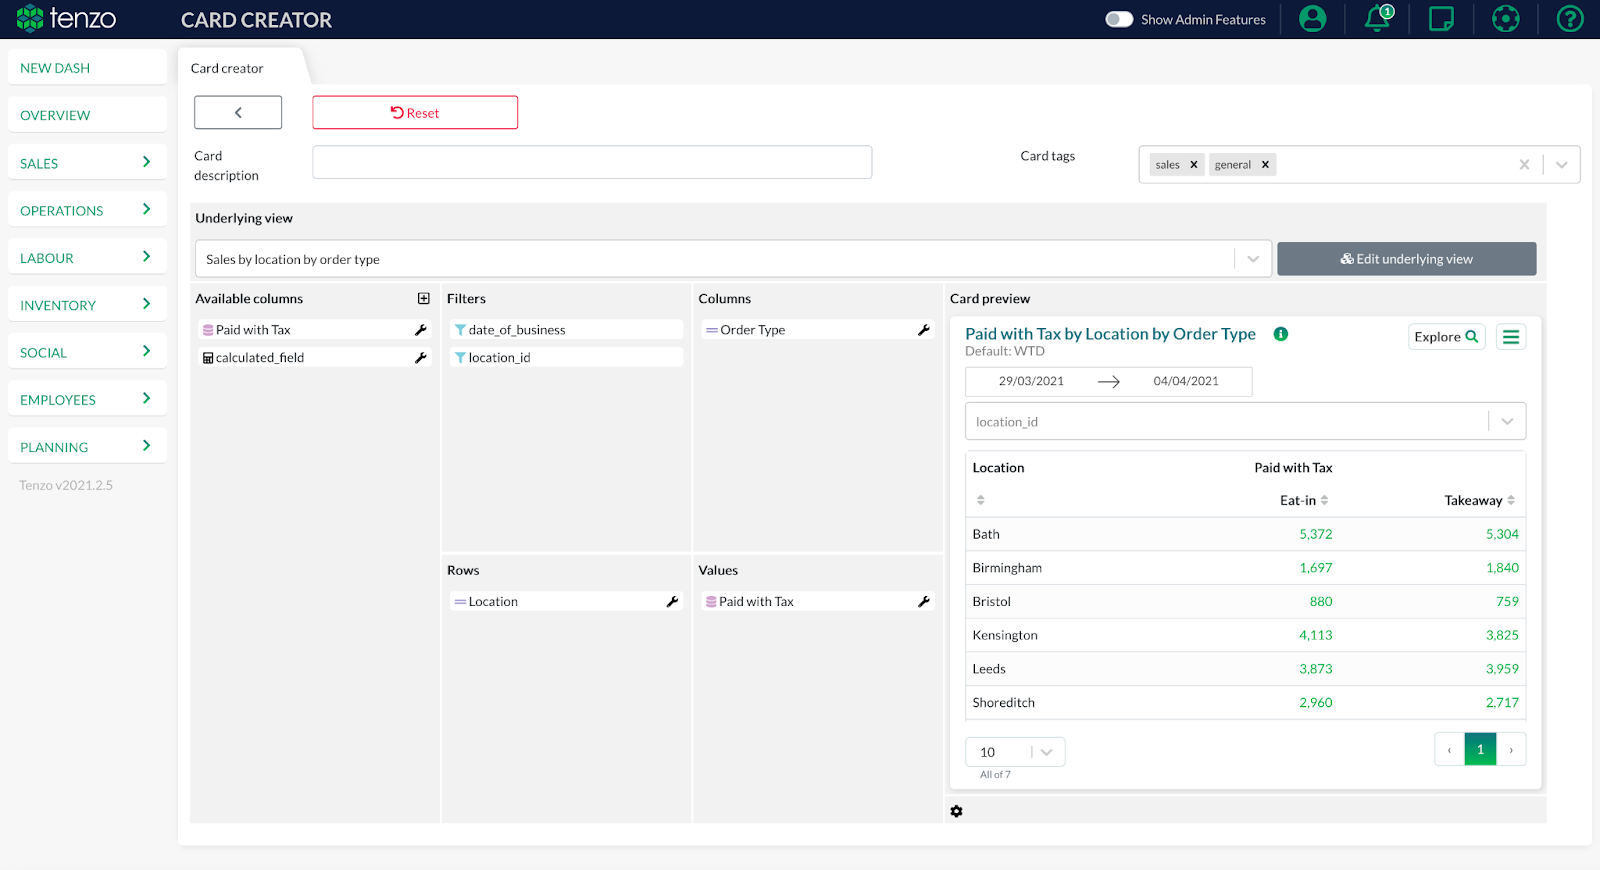Sort by Takeaway column
Viewport: 1600px width, 870px height.
coord(1511,500)
